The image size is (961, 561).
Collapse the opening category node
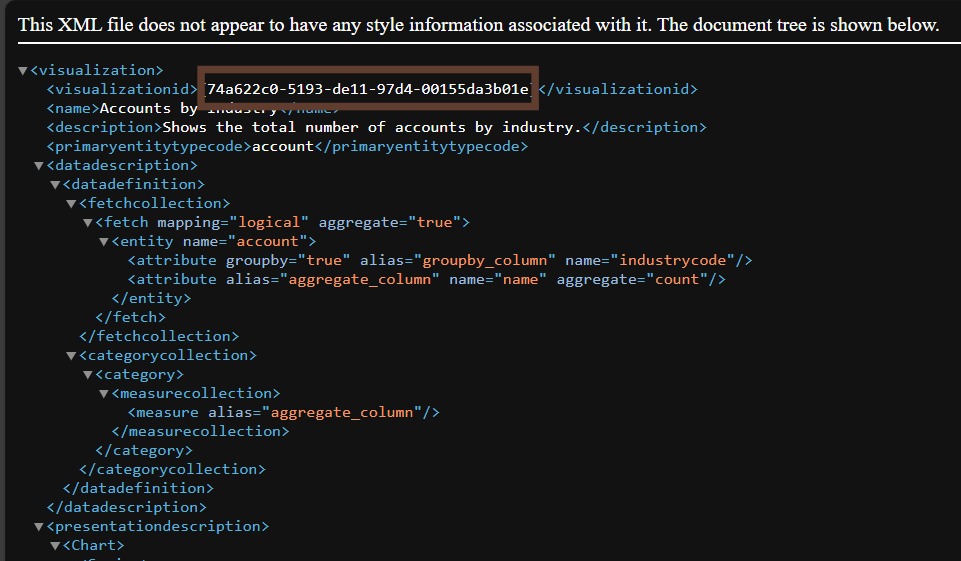tap(87, 375)
